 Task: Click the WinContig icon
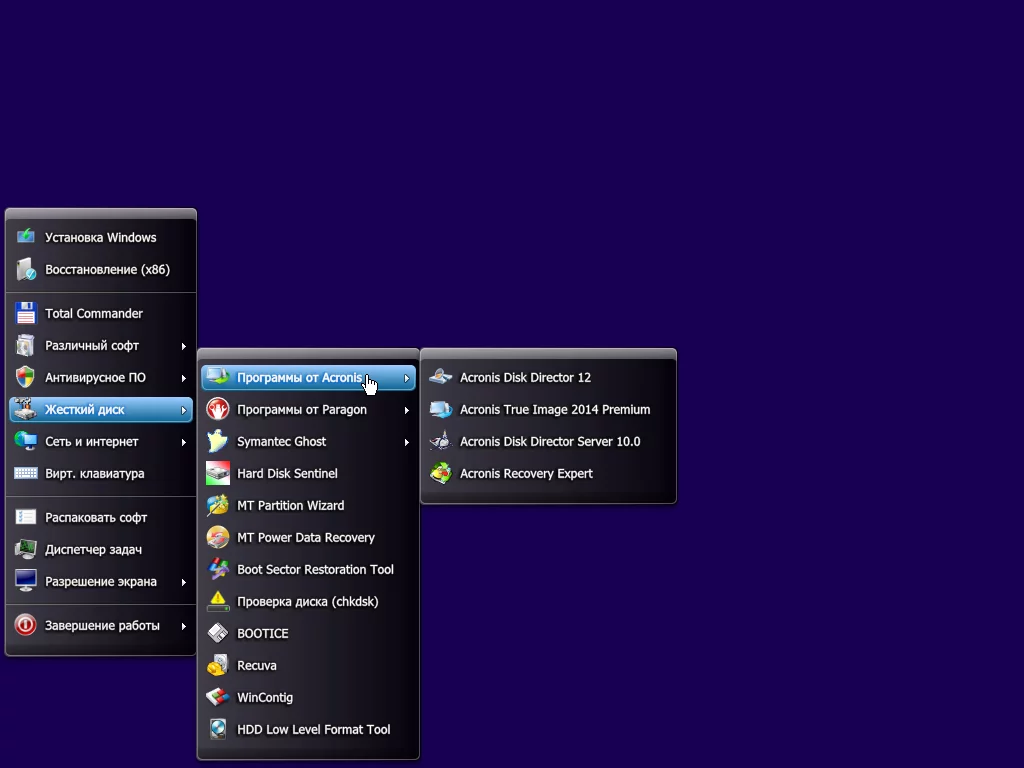[217, 697]
